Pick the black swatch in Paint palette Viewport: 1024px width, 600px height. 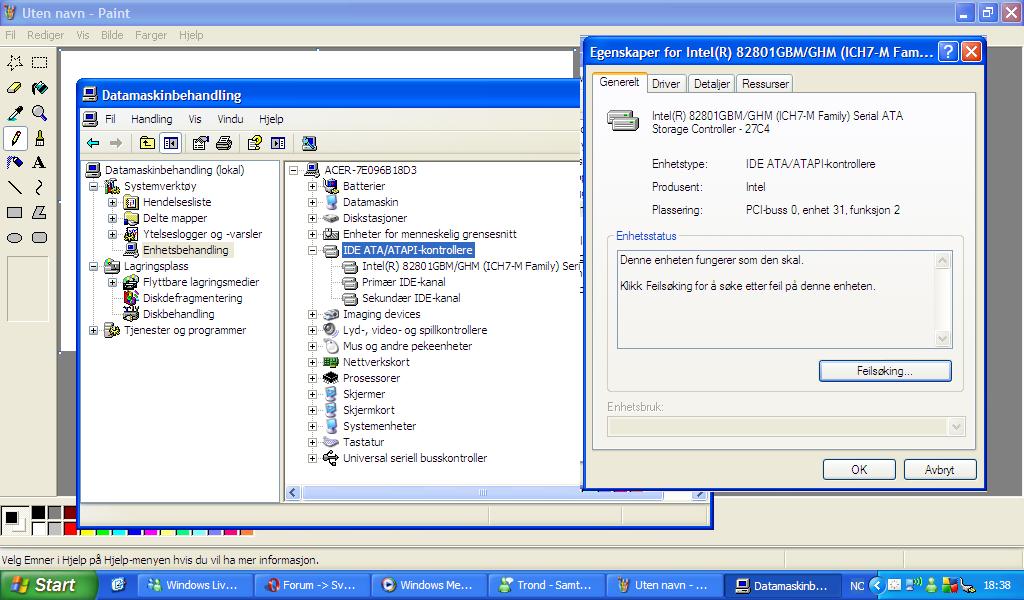pyautogui.click(x=39, y=513)
